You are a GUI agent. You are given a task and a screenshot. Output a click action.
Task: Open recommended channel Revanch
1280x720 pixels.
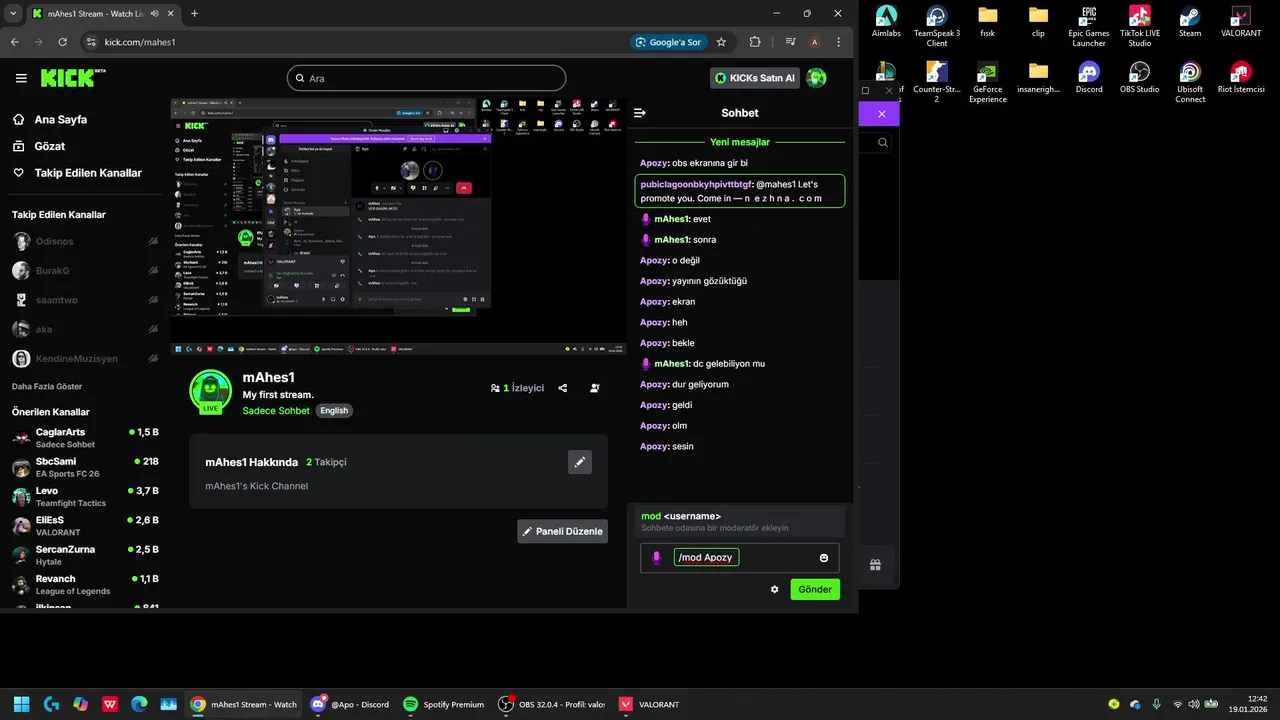click(85, 584)
